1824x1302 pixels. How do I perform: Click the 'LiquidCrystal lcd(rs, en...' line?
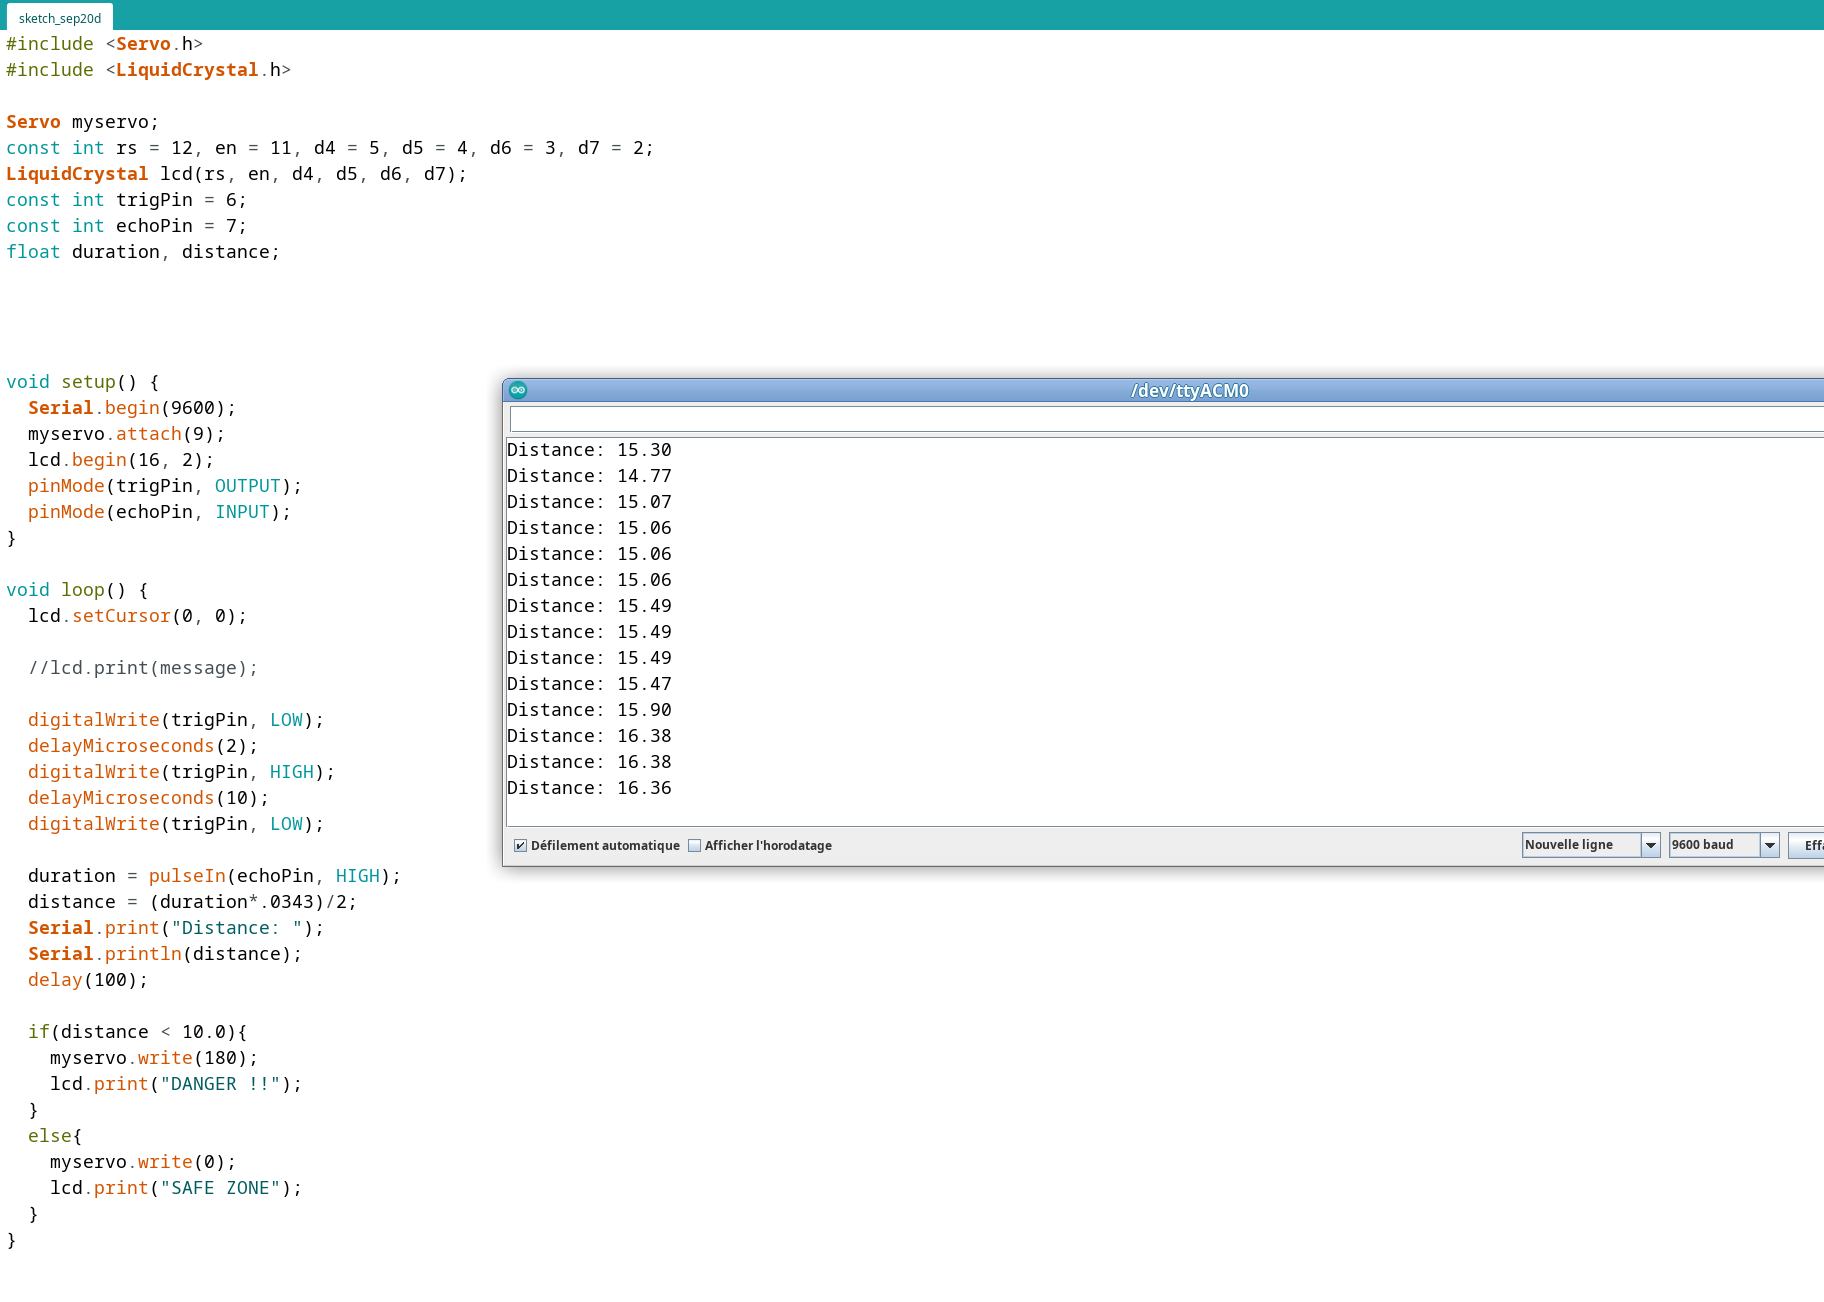[x=237, y=174]
